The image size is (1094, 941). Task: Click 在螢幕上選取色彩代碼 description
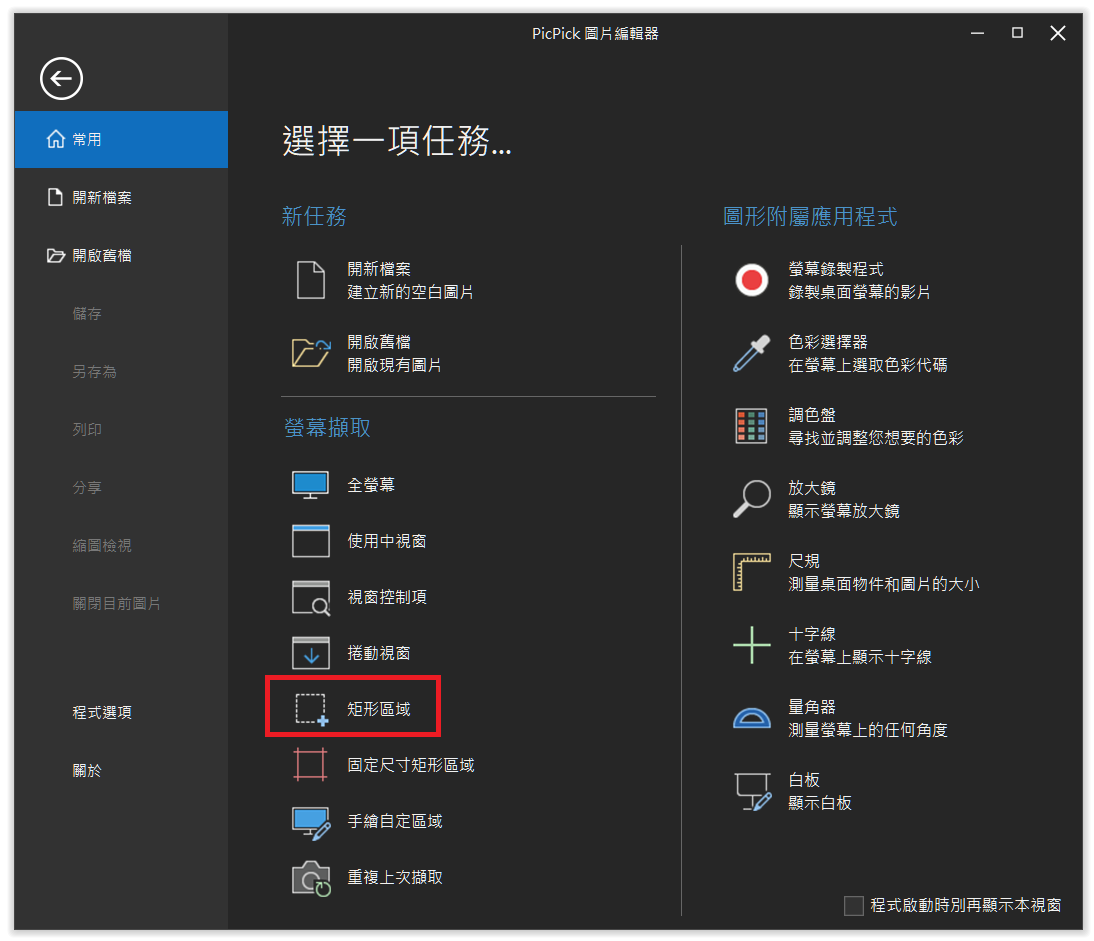tap(867, 365)
